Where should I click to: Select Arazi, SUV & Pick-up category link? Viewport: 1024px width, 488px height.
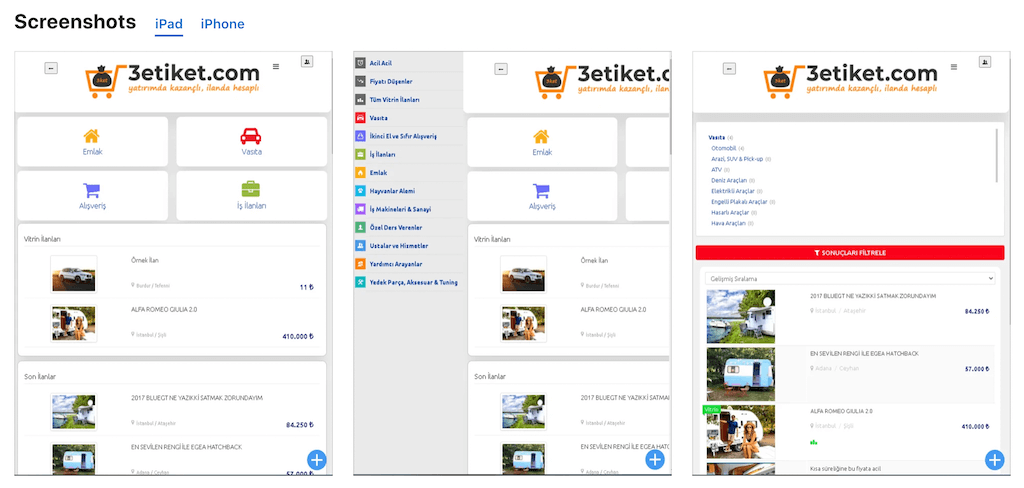737,159
